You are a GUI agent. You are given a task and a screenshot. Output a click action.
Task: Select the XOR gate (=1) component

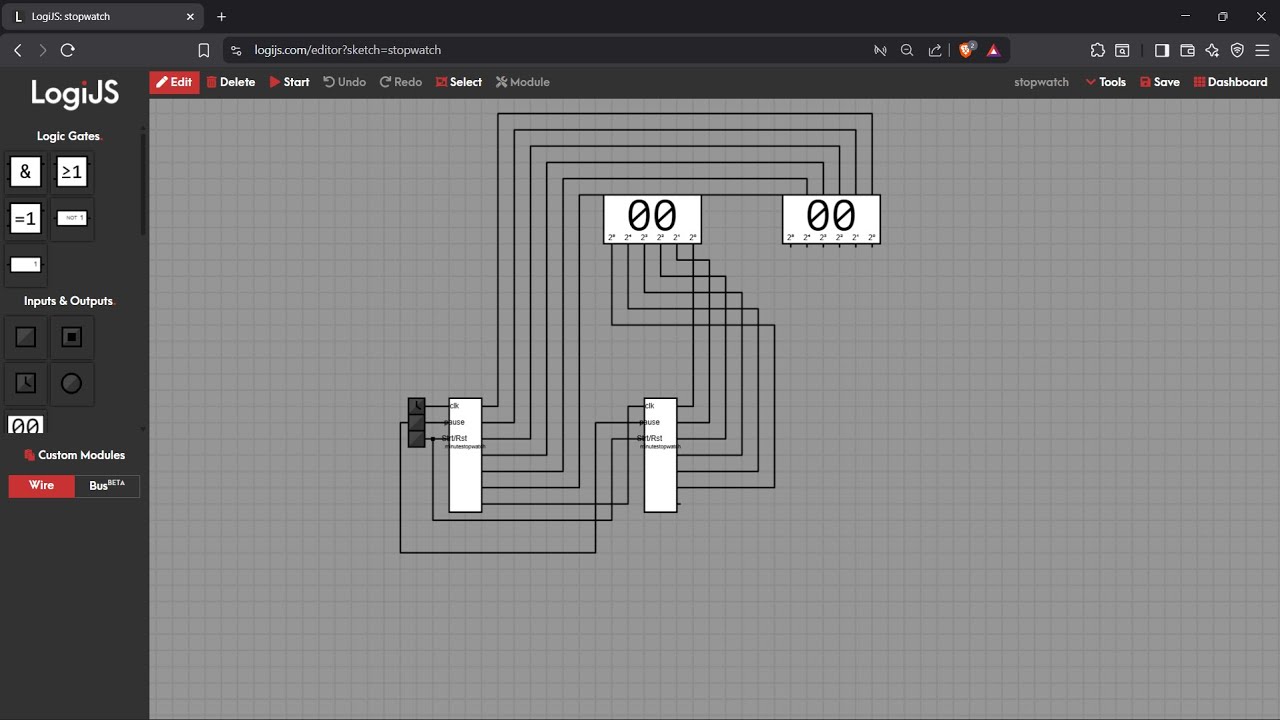(25, 218)
